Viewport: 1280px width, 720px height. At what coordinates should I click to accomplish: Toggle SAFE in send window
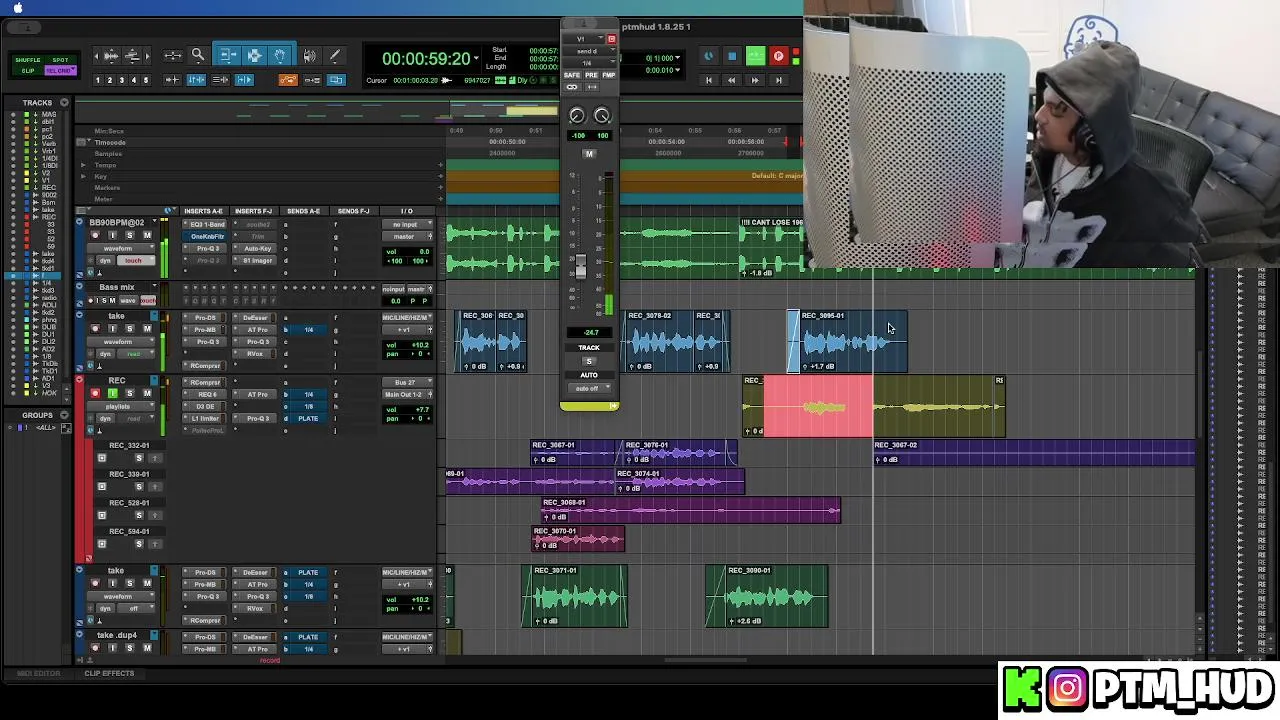(x=572, y=75)
